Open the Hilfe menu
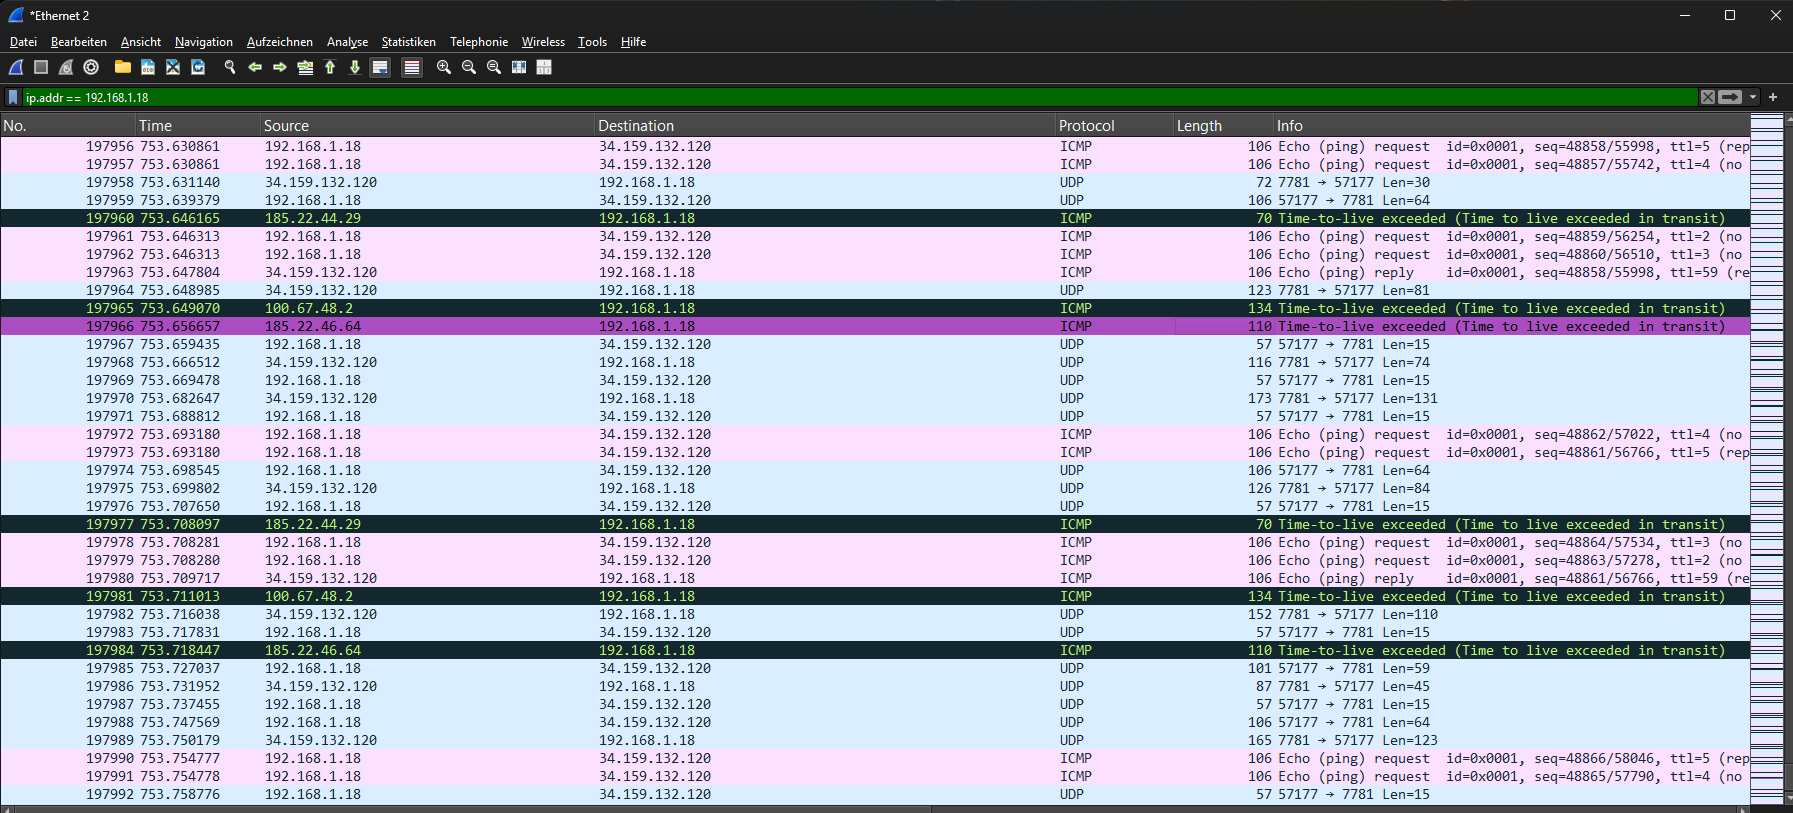This screenshot has height=813, width=1793. 633,42
